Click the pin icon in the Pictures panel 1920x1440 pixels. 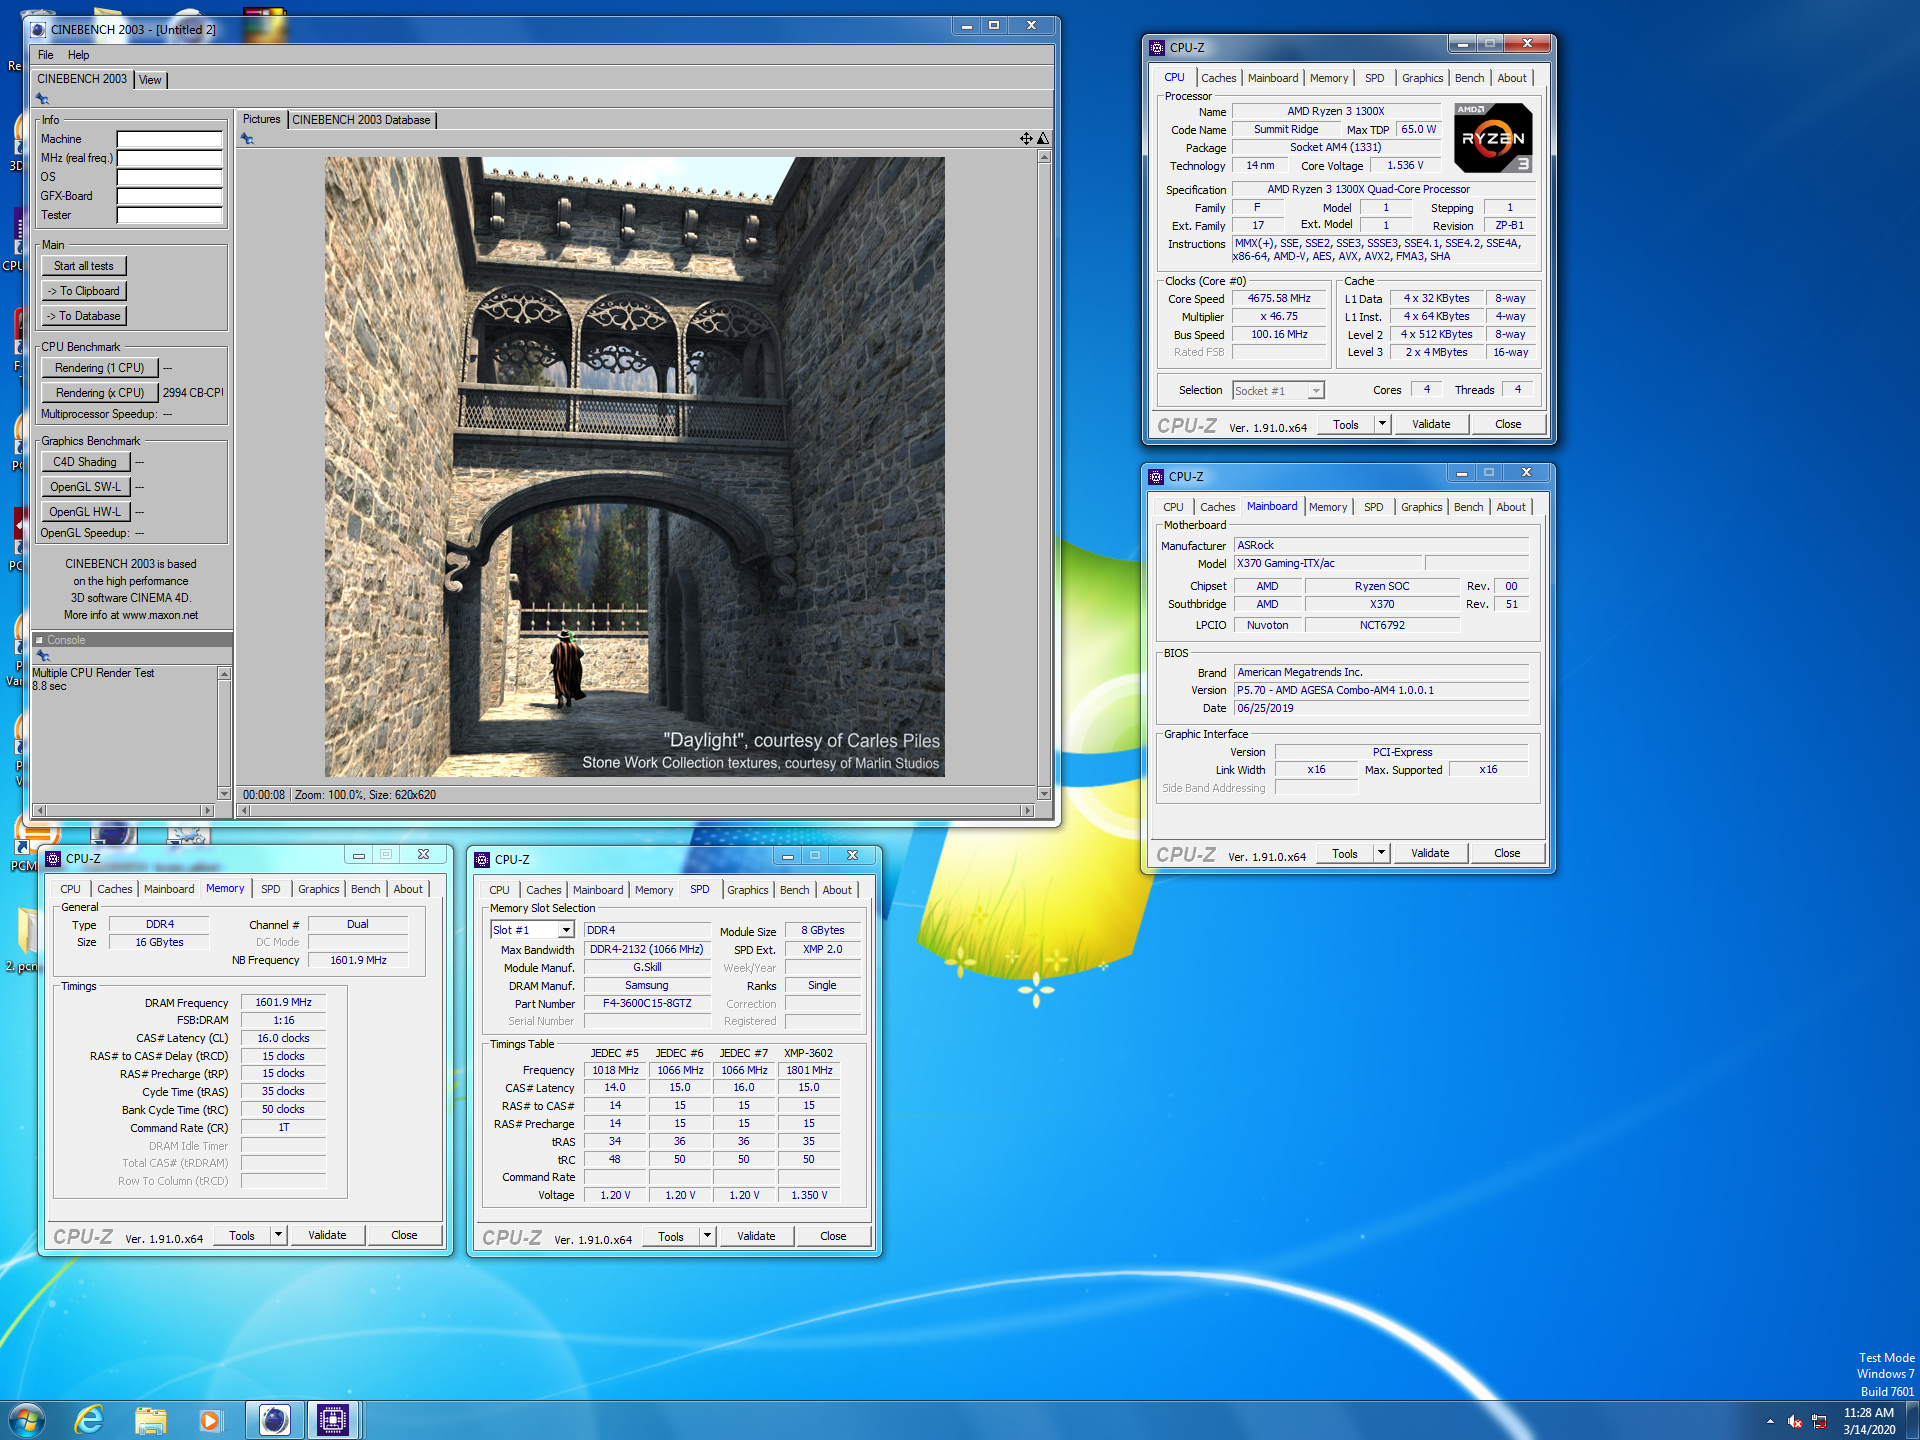247,139
